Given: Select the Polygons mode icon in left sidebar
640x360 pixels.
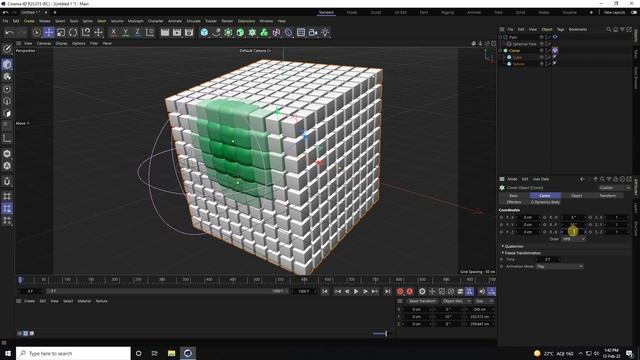Looking at the screenshot, I should (7, 113).
